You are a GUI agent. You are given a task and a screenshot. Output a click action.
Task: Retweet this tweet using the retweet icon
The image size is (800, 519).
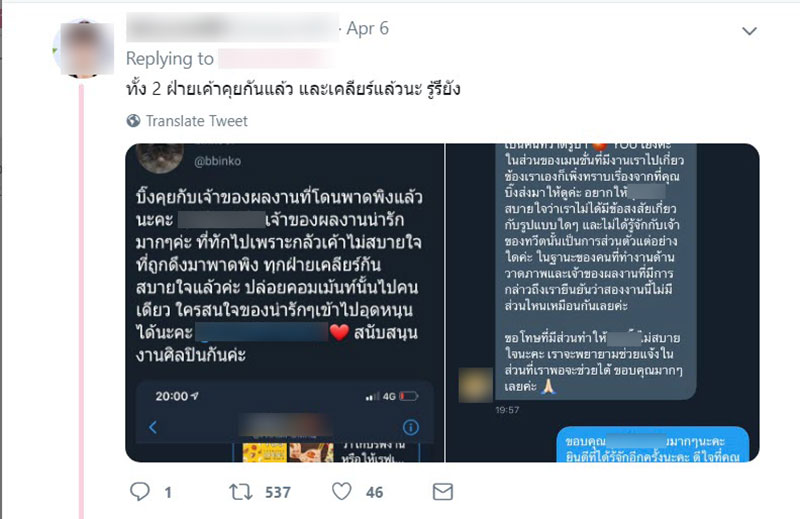[x=240, y=492]
